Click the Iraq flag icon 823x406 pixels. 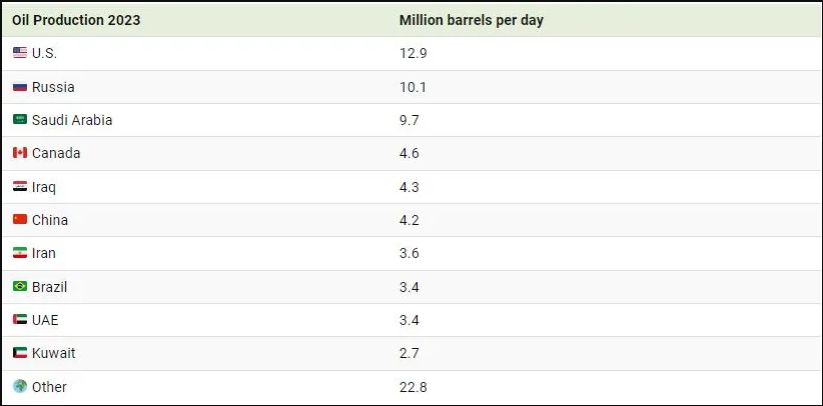click(20, 187)
